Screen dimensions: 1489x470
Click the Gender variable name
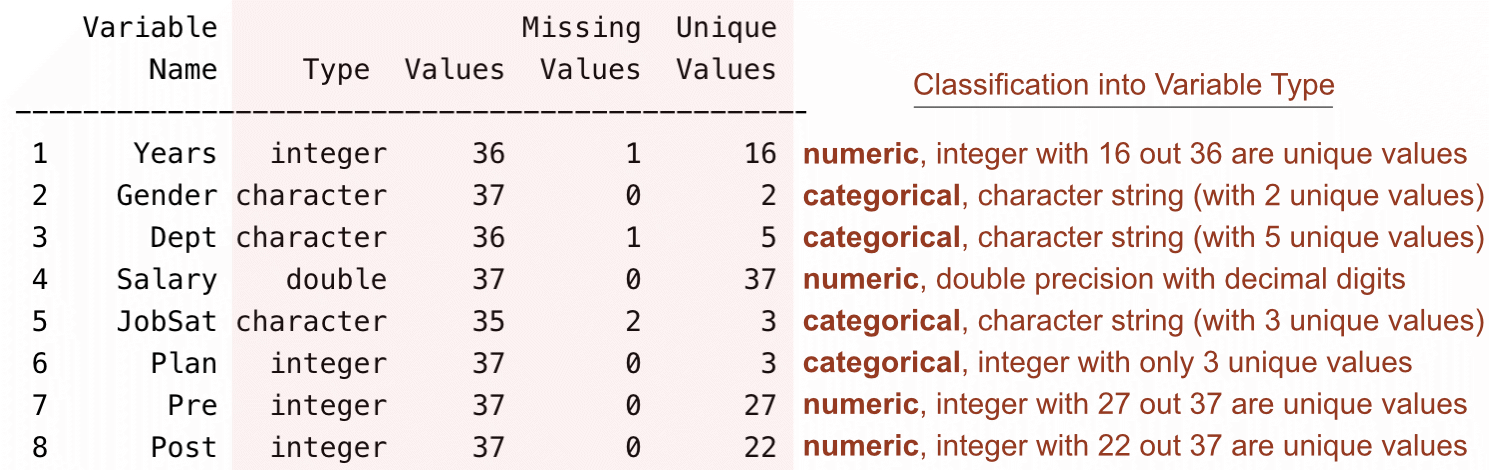pyautogui.click(x=166, y=196)
